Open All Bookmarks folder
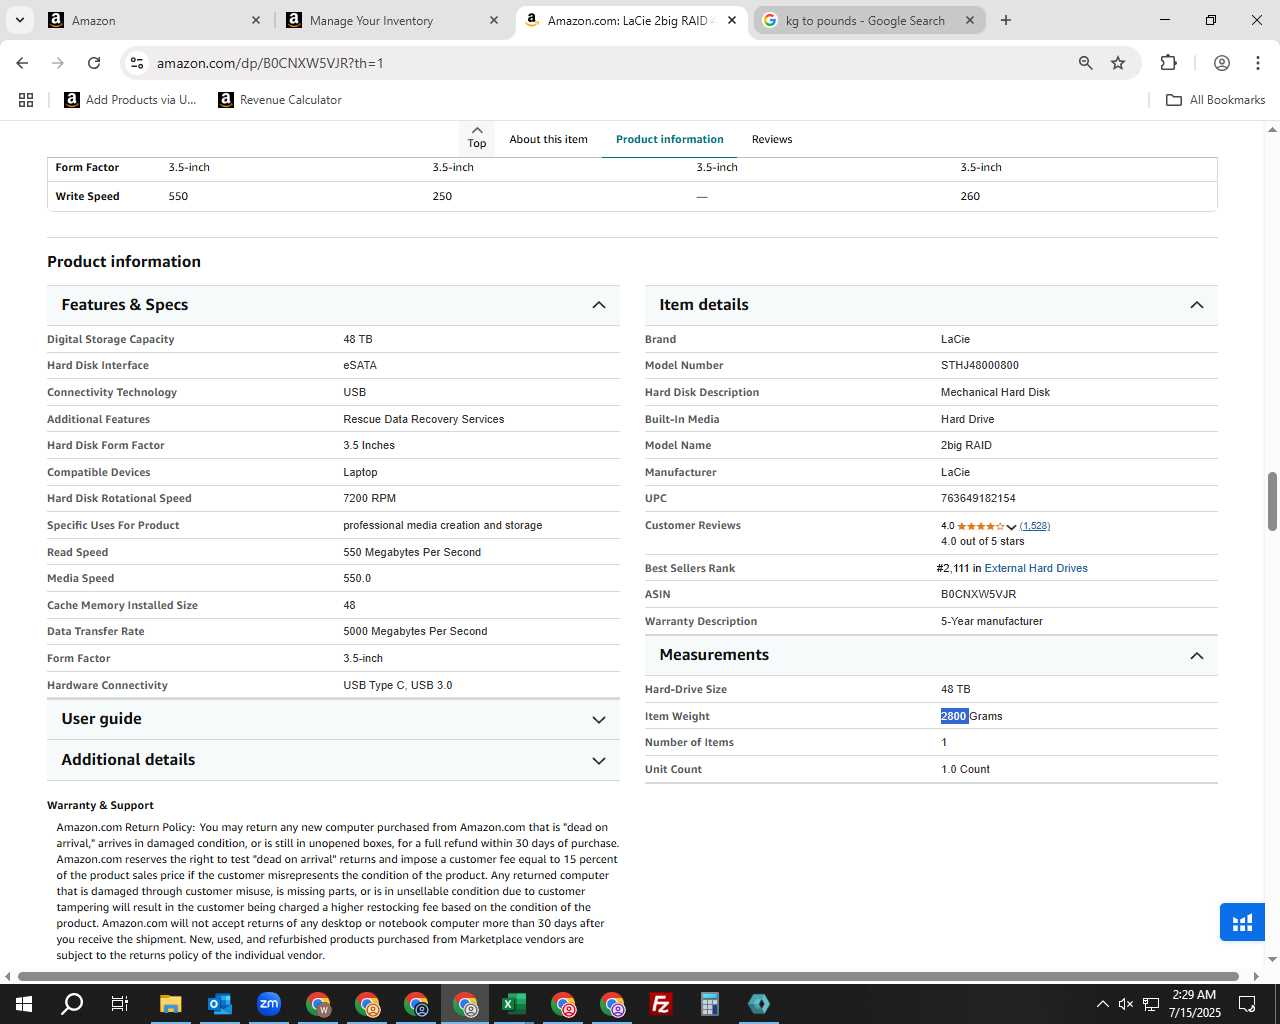 click(x=1216, y=100)
